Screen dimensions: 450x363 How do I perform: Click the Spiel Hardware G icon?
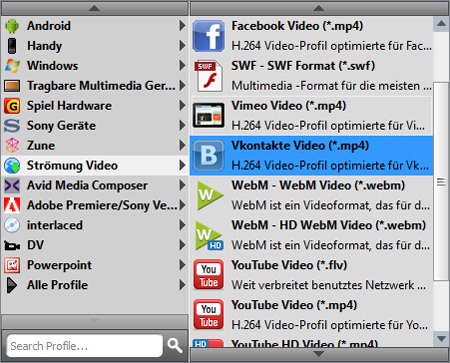pyautogui.click(x=12, y=106)
